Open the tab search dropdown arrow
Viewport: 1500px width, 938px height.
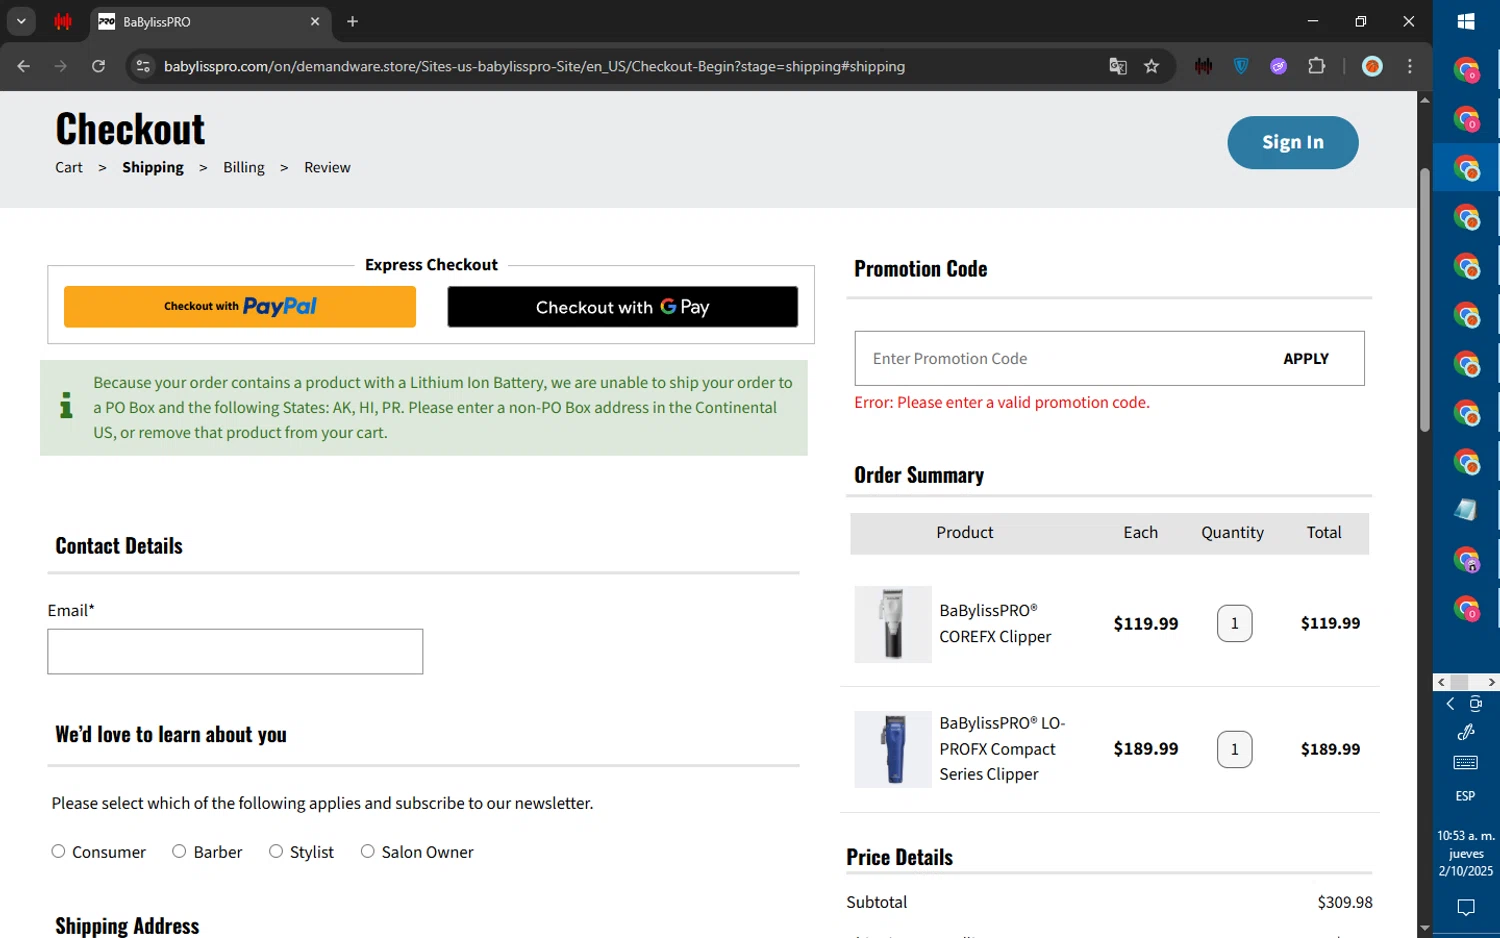coord(21,21)
